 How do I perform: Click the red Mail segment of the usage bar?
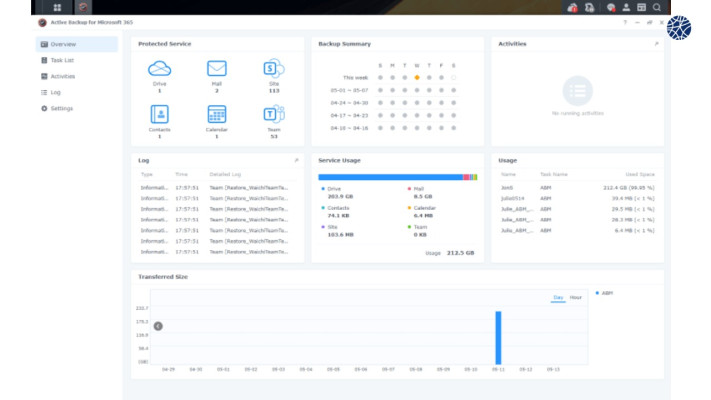click(466, 177)
